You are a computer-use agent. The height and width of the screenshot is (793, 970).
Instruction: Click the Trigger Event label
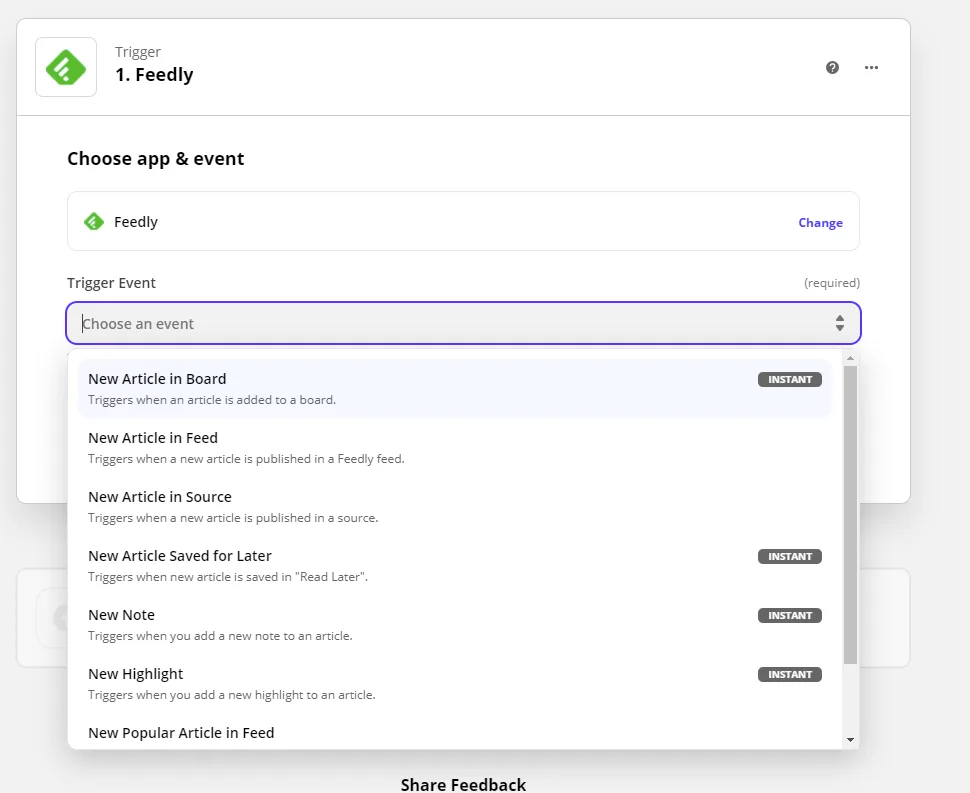111,283
